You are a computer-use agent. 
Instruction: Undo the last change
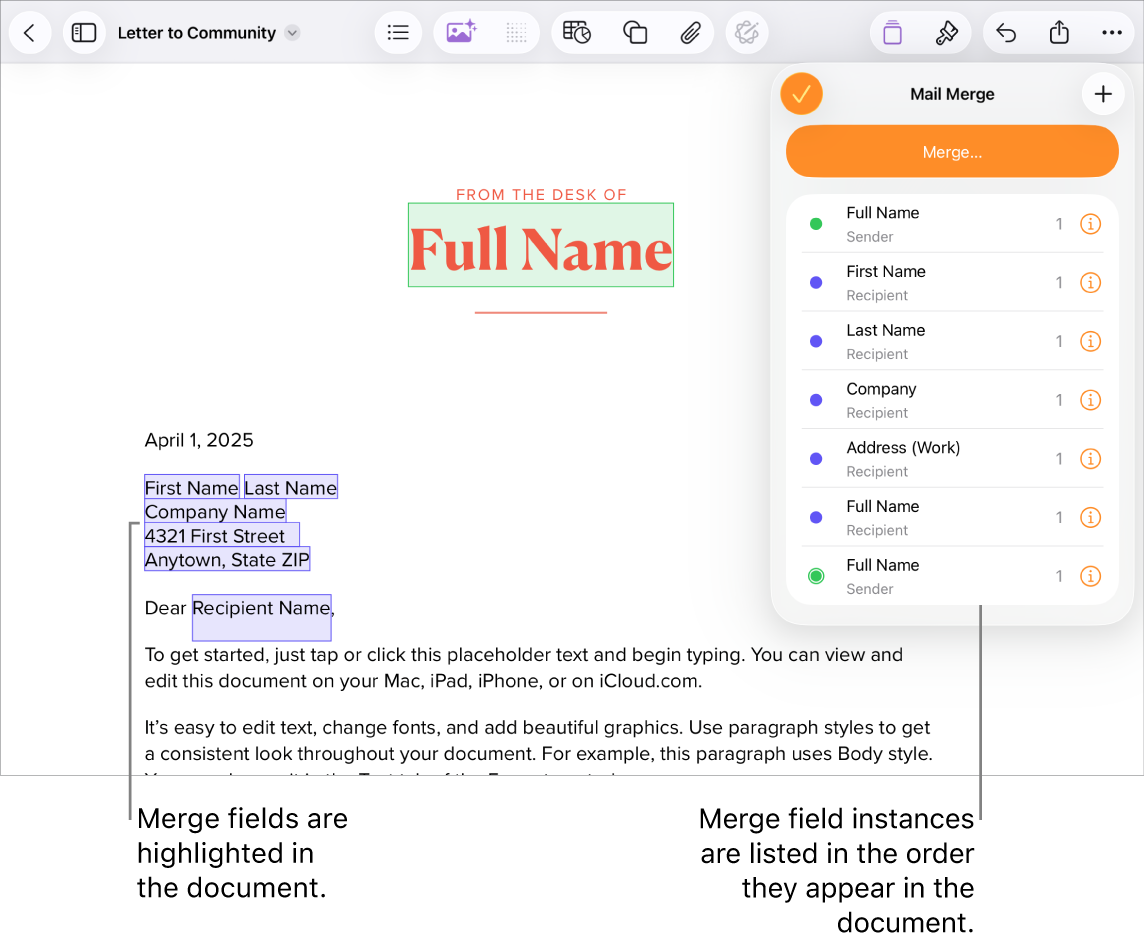(1006, 32)
